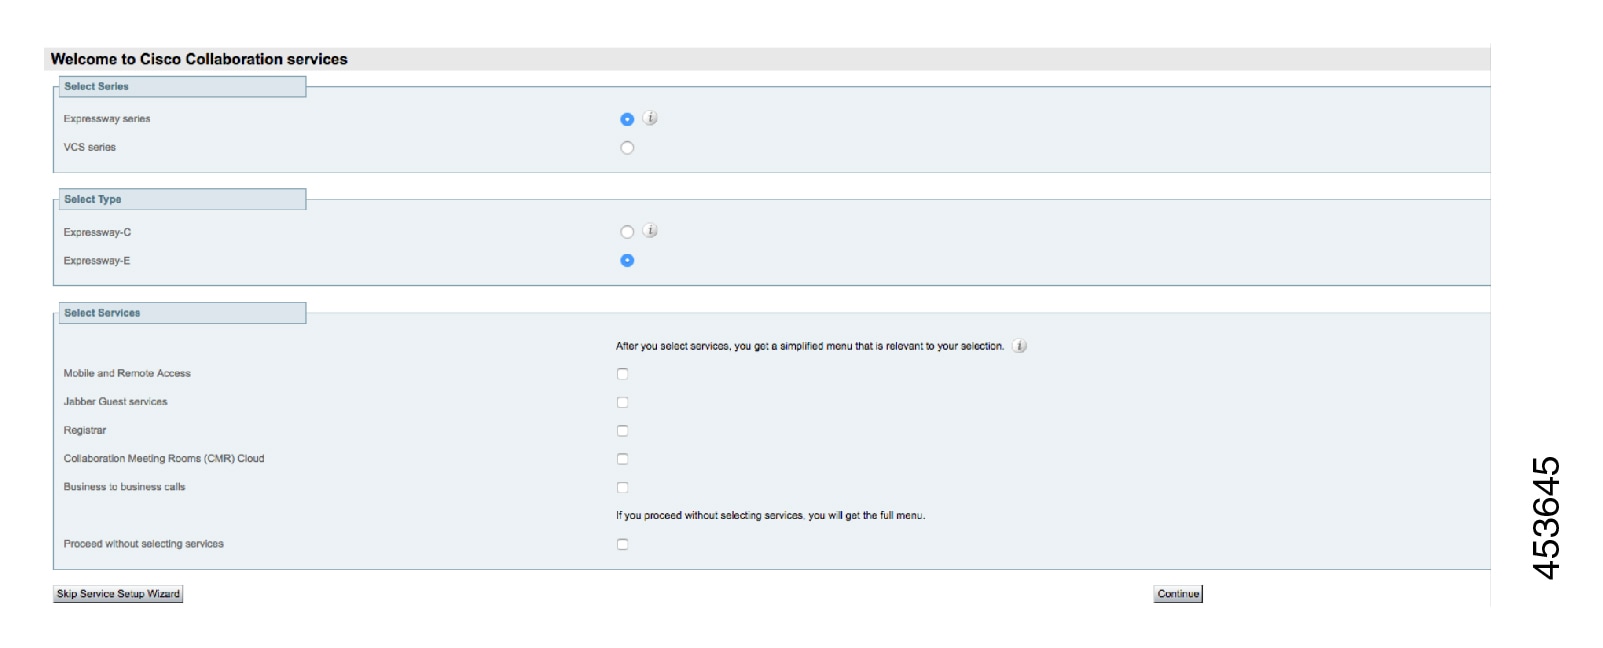Screen dimensions: 1603x648
Task: Check Collaboration Meeting Rooms (CMR) Cloud box
Action: (x=622, y=459)
